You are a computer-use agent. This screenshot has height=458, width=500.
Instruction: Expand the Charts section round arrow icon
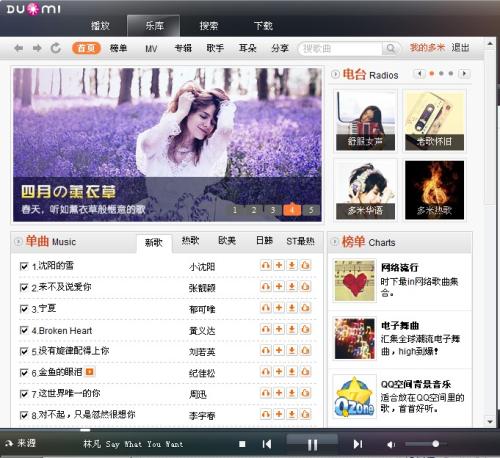[x=334, y=242]
